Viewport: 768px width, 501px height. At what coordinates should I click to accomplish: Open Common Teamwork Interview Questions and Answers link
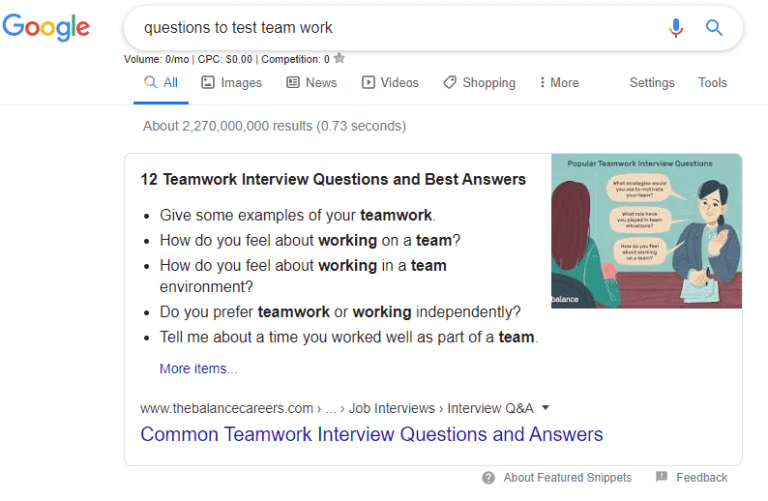point(372,434)
